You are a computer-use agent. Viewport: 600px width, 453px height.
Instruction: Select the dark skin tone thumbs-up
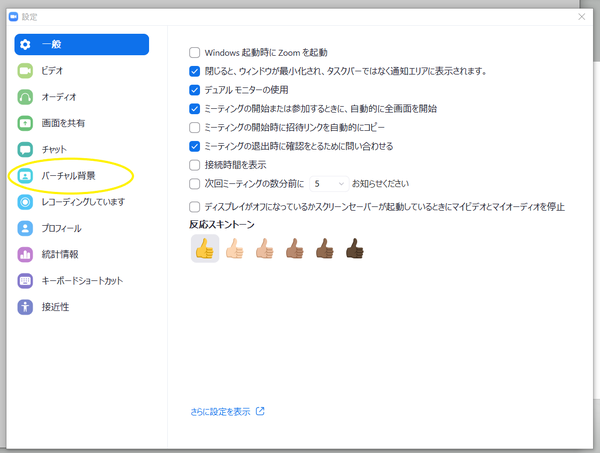[355, 249]
